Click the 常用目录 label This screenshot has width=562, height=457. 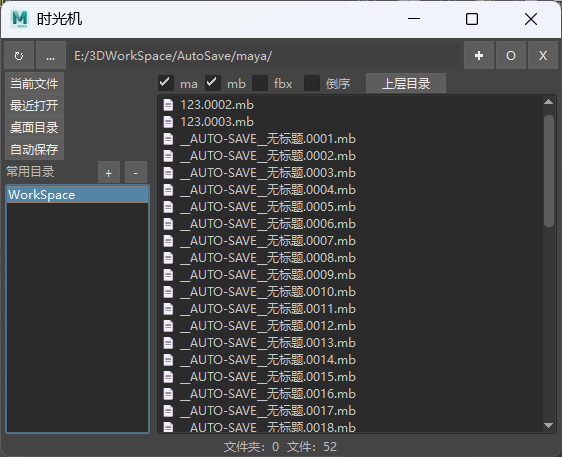(x=30, y=172)
